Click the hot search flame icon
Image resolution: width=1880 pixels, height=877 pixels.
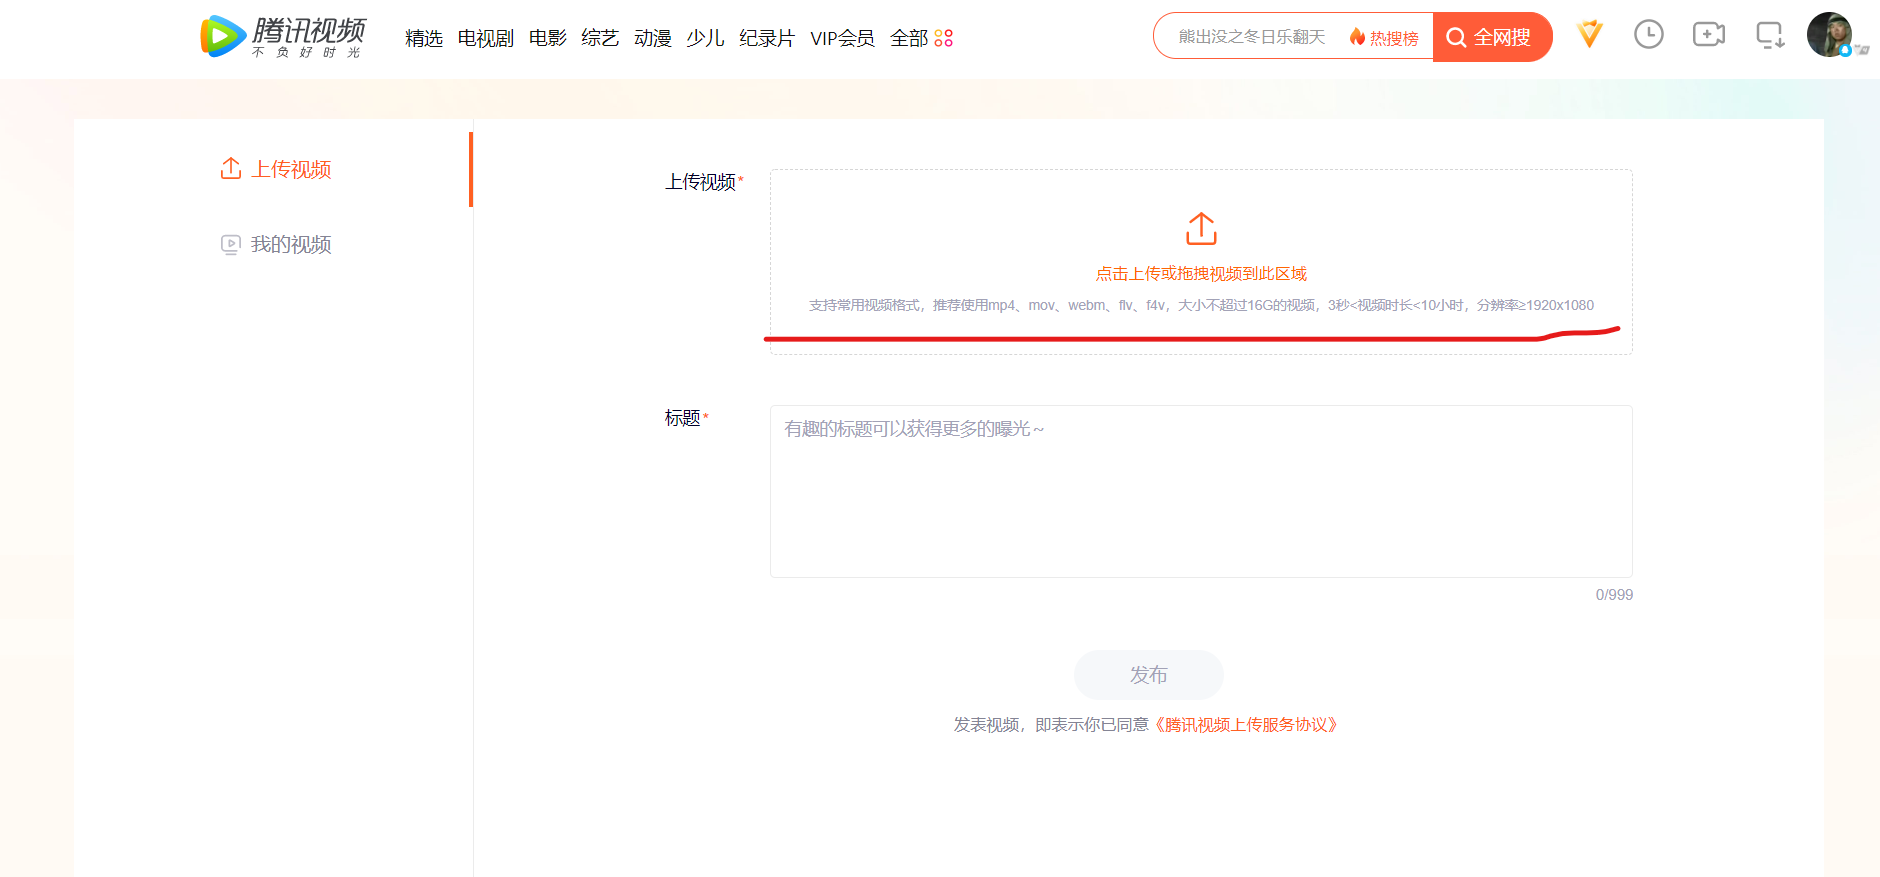(x=1357, y=37)
